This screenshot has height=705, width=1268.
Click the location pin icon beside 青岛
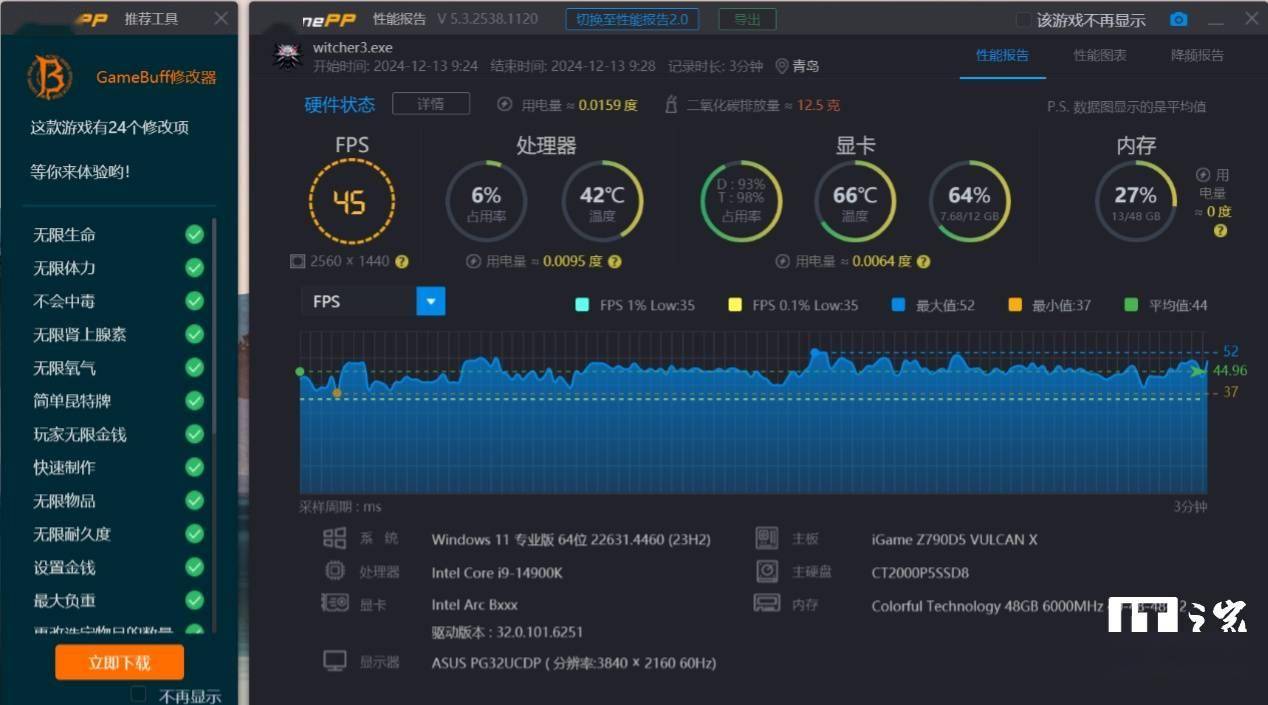pos(782,66)
